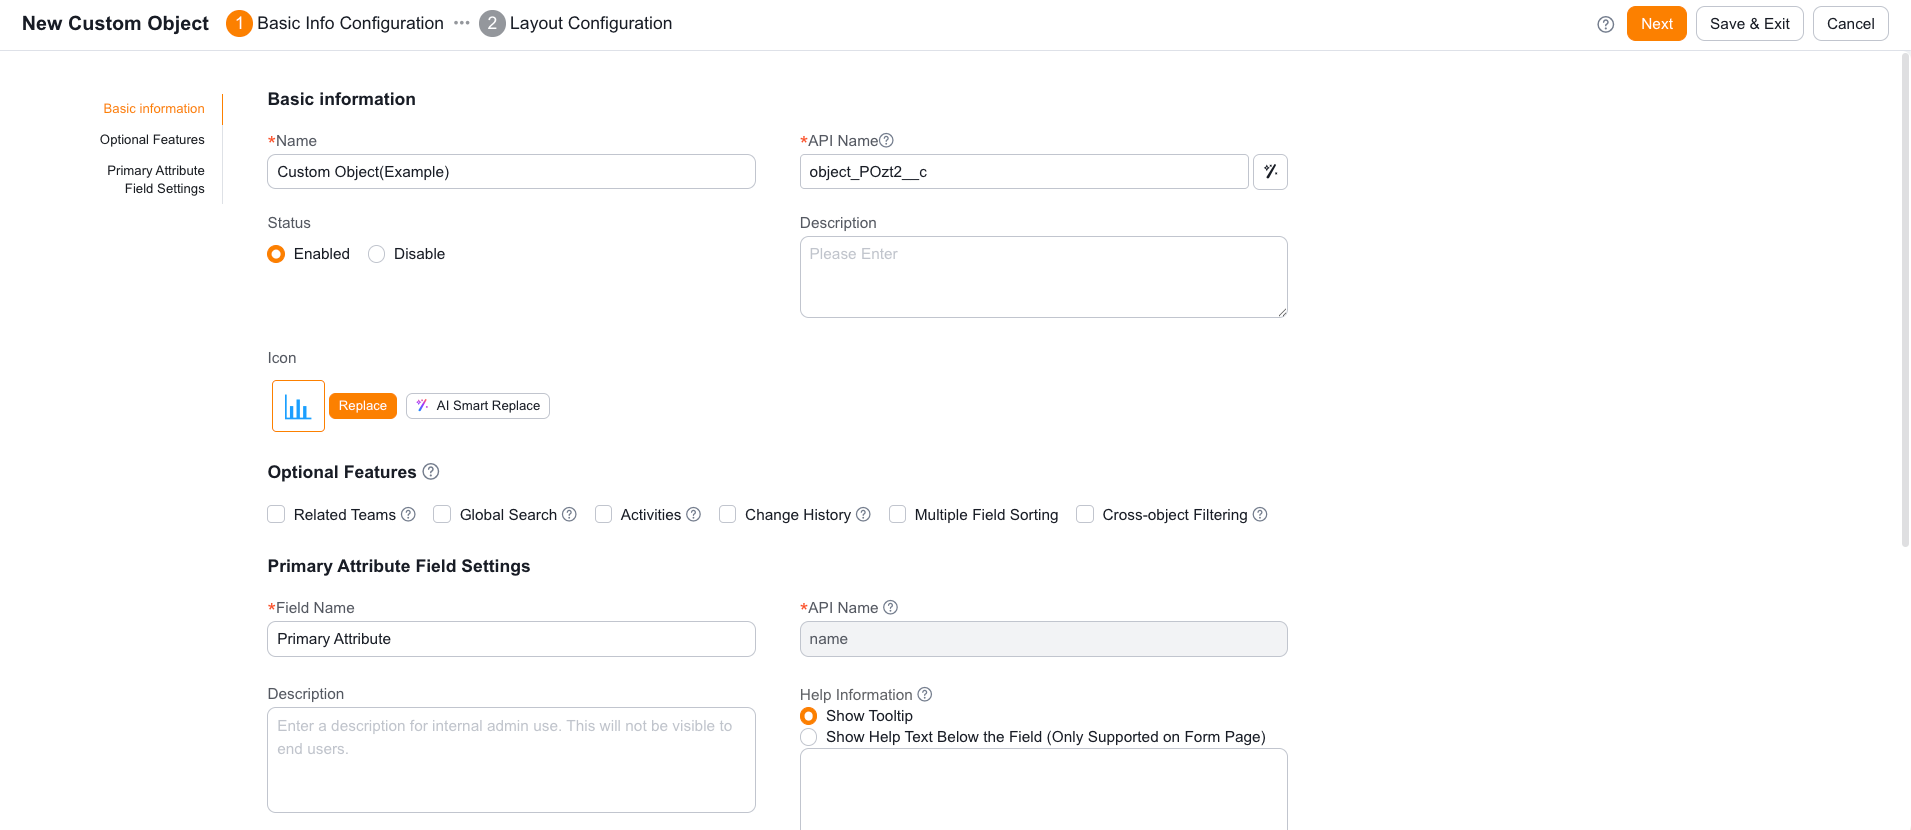Click the Replace icon button

click(363, 406)
